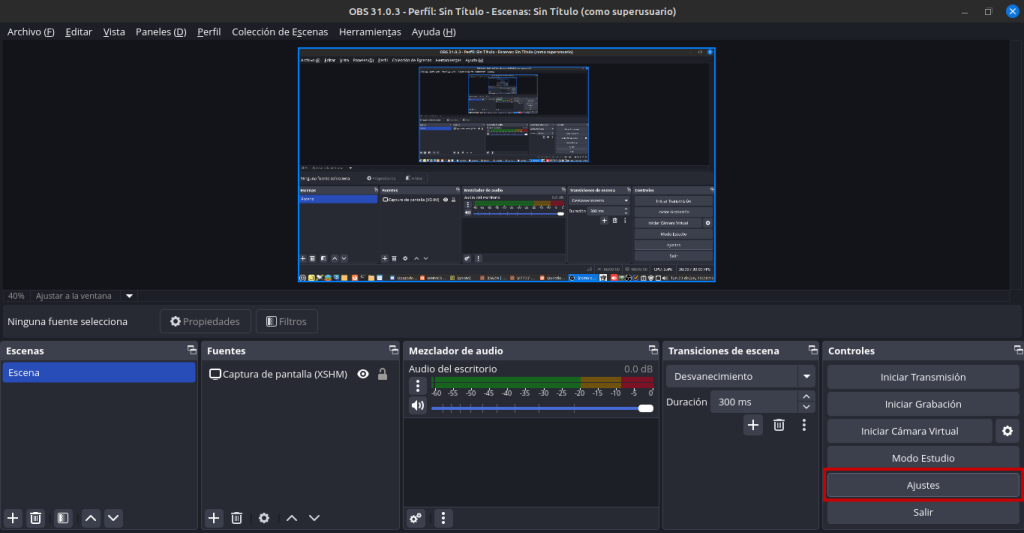Add a new scene with the plus icon
Screen dimensions: 1024x533
pos(13,518)
